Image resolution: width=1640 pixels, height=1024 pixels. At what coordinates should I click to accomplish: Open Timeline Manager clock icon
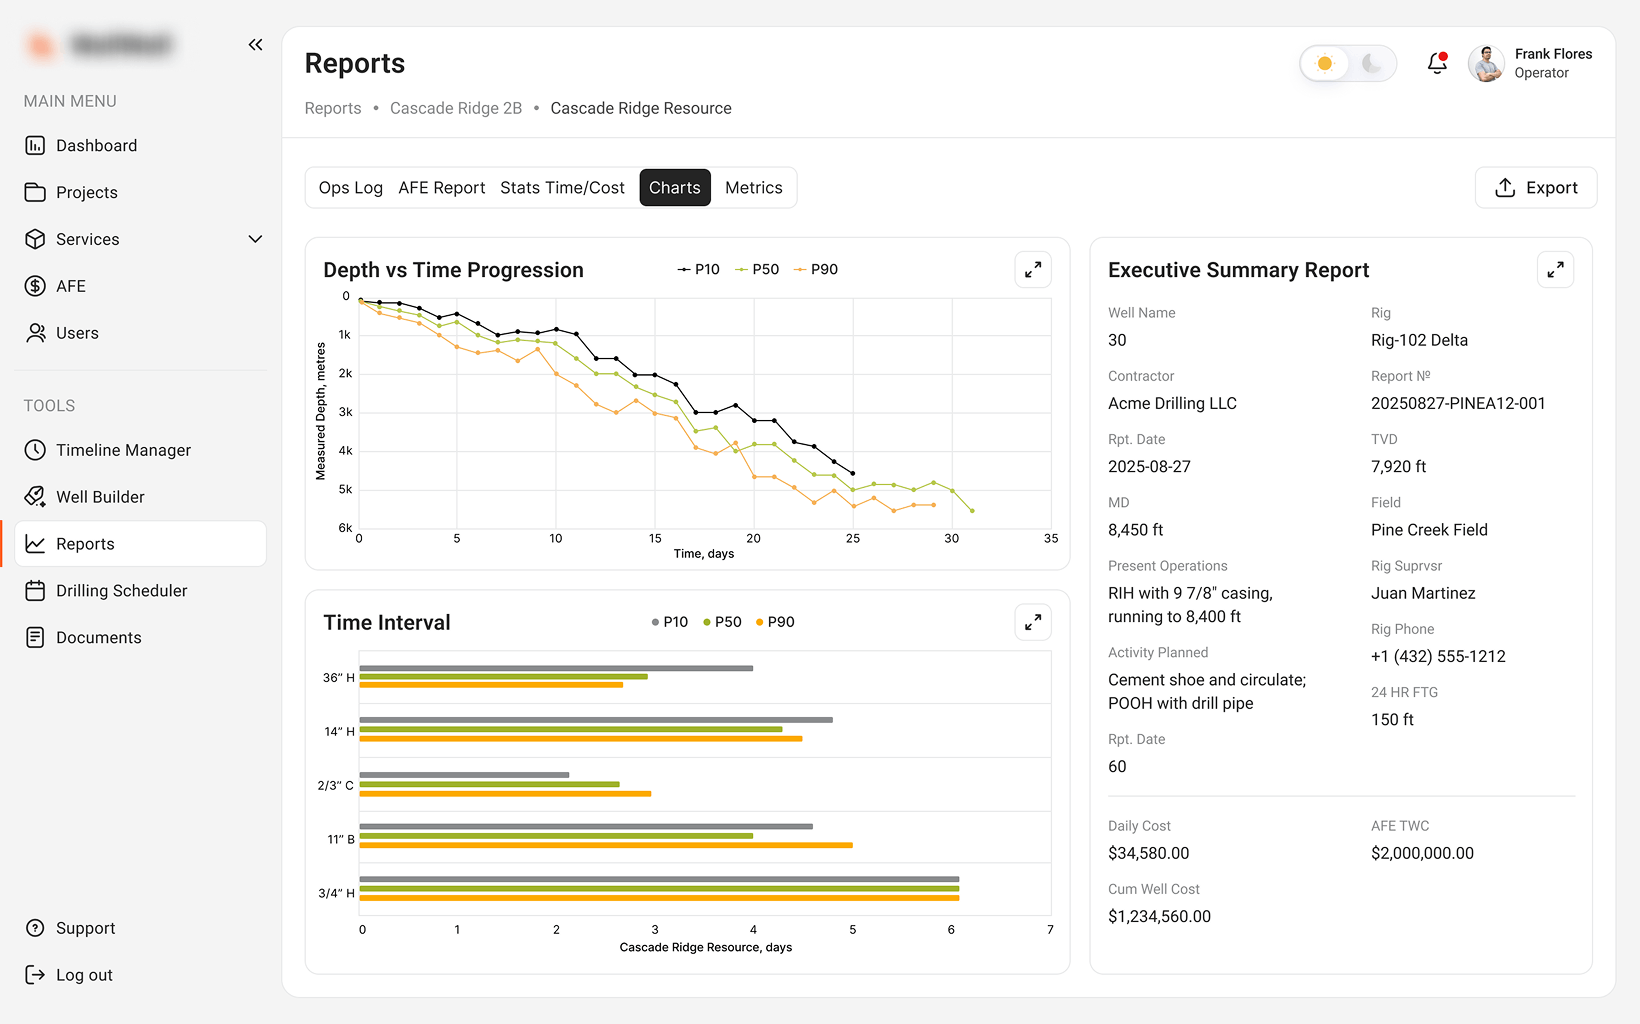click(35, 450)
